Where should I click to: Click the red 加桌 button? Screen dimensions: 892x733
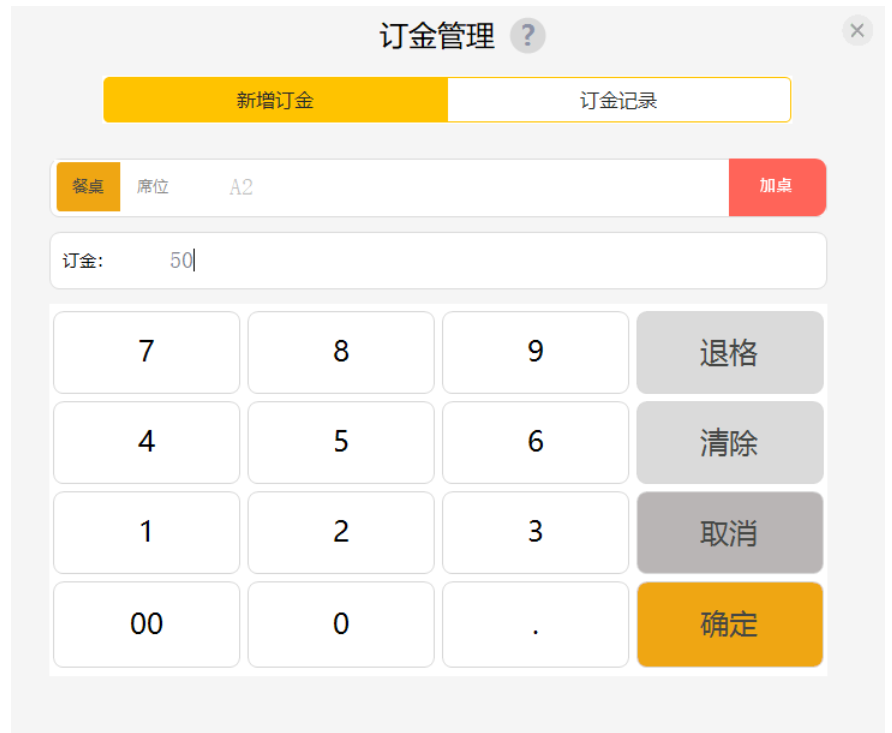777,187
